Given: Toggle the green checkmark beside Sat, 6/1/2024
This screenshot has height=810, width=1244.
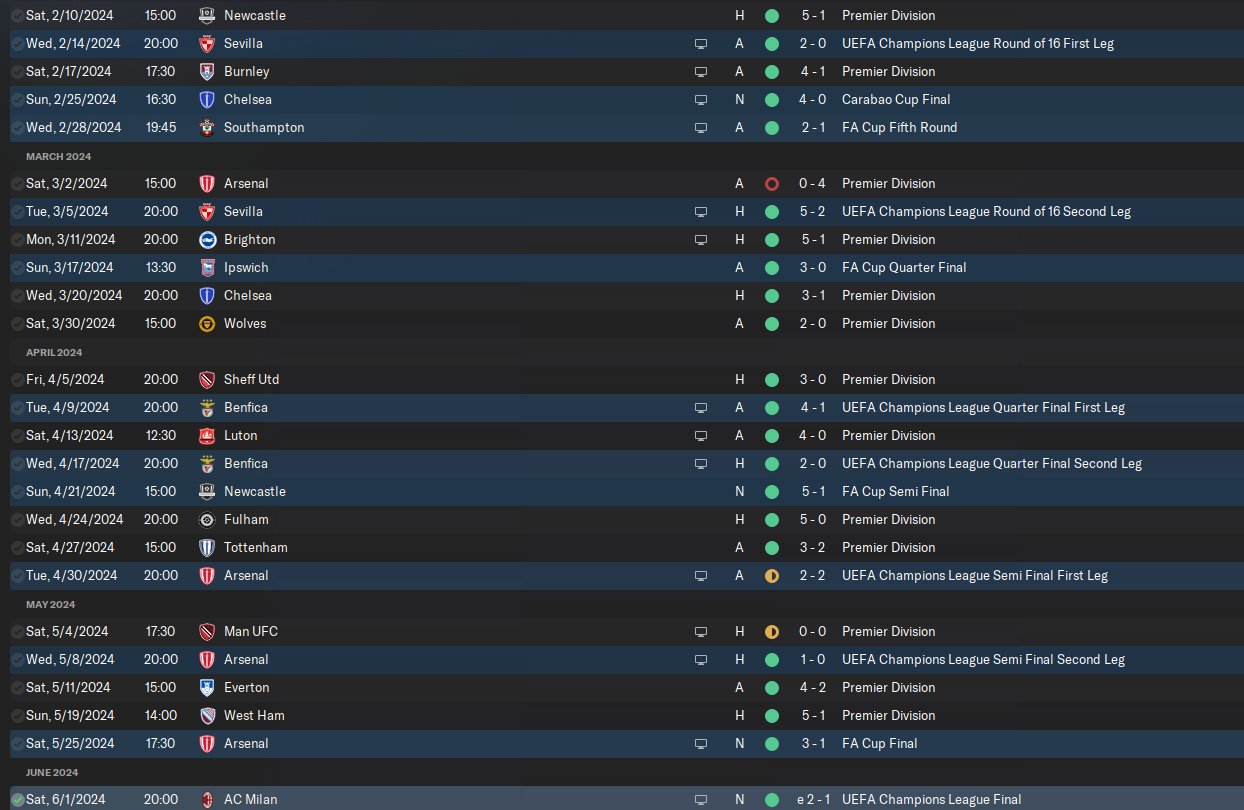Looking at the screenshot, I should [17, 799].
